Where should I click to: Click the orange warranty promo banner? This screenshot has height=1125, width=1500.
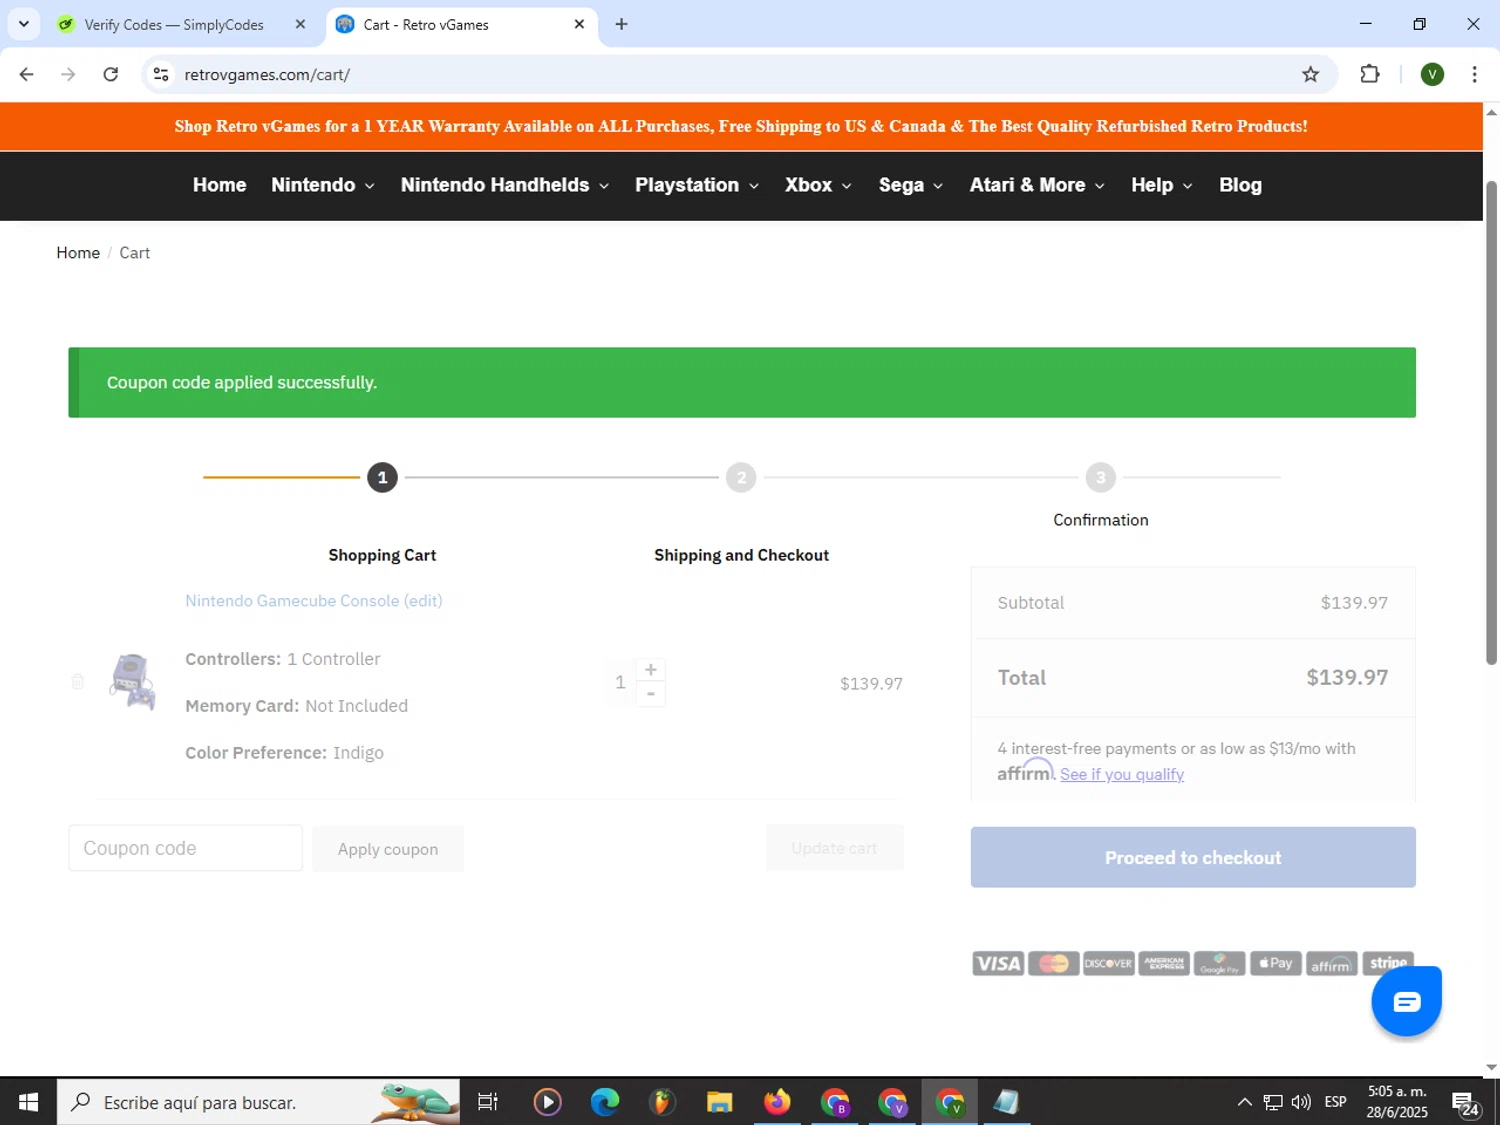tap(741, 127)
